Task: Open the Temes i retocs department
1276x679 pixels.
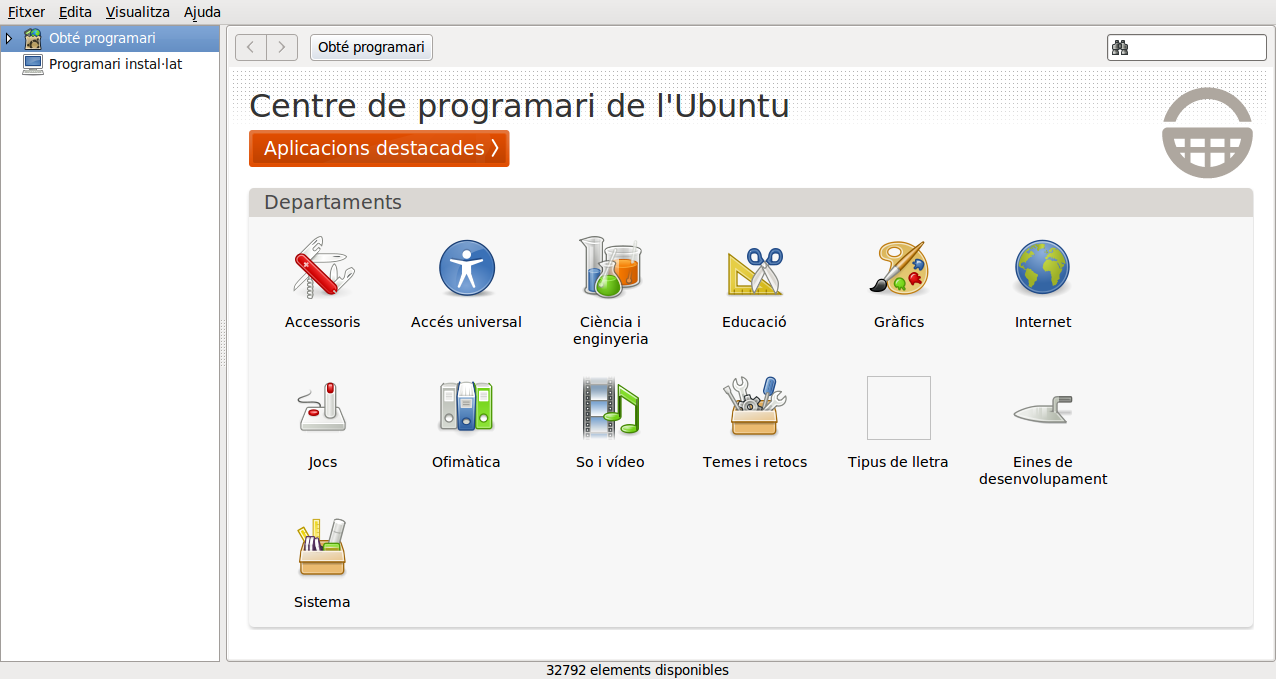Action: [x=754, y=408]
